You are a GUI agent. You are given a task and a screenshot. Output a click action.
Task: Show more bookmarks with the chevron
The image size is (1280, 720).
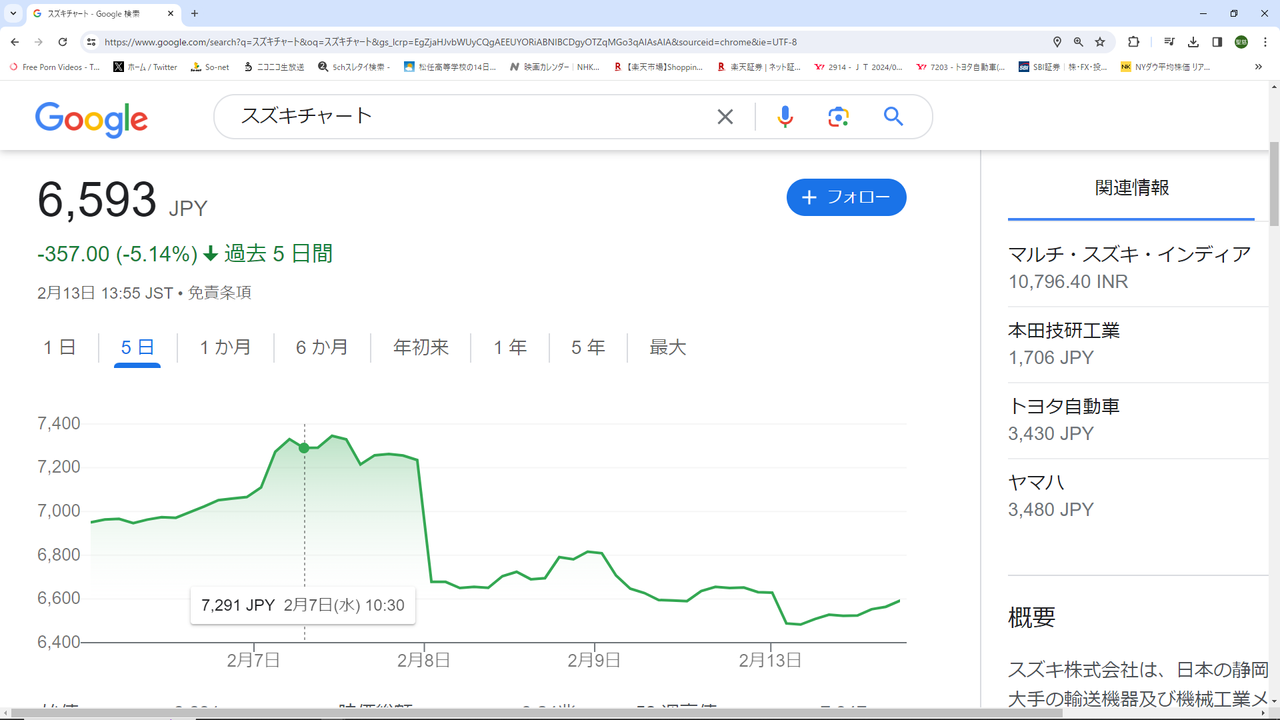(x=1258, y=67)
